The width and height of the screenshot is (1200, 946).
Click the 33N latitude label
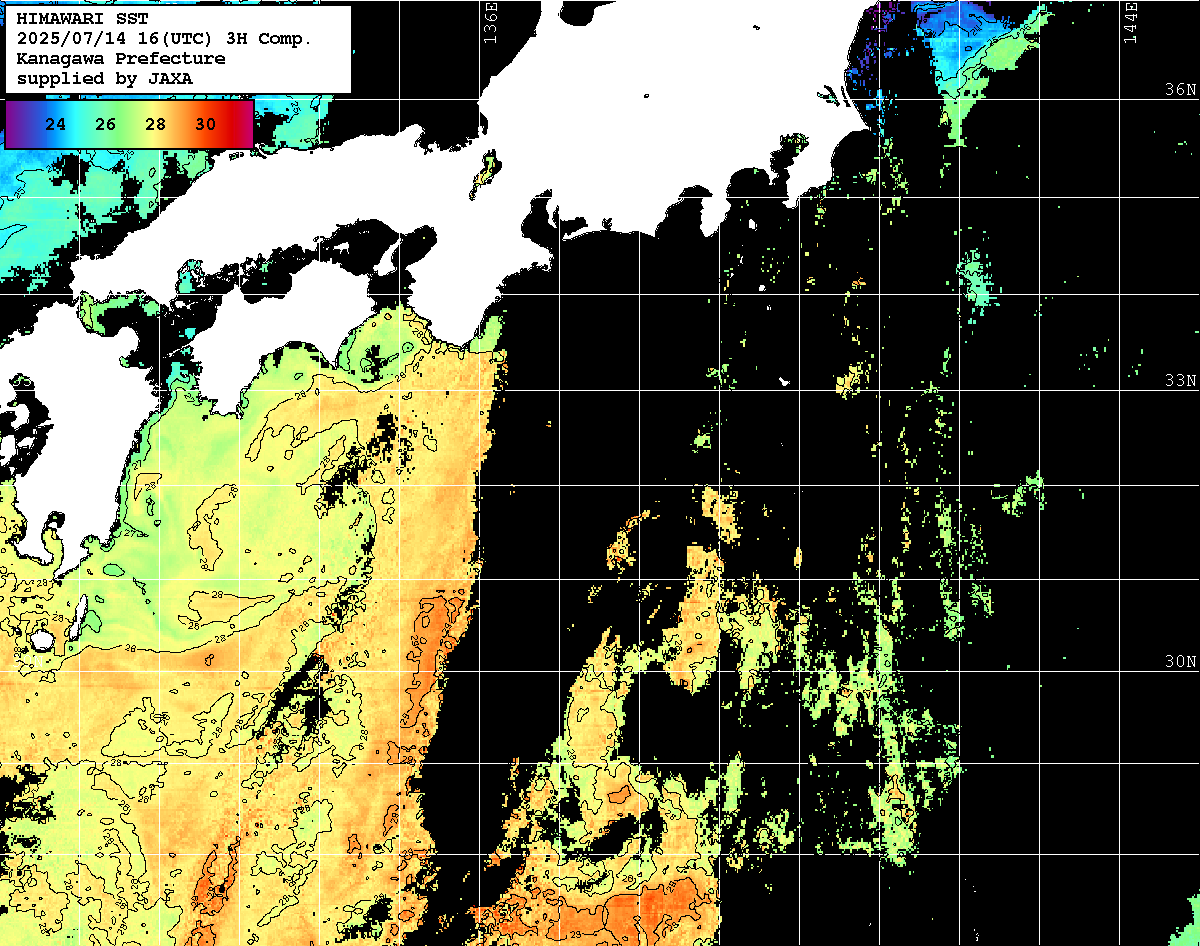pos(1180,381)
